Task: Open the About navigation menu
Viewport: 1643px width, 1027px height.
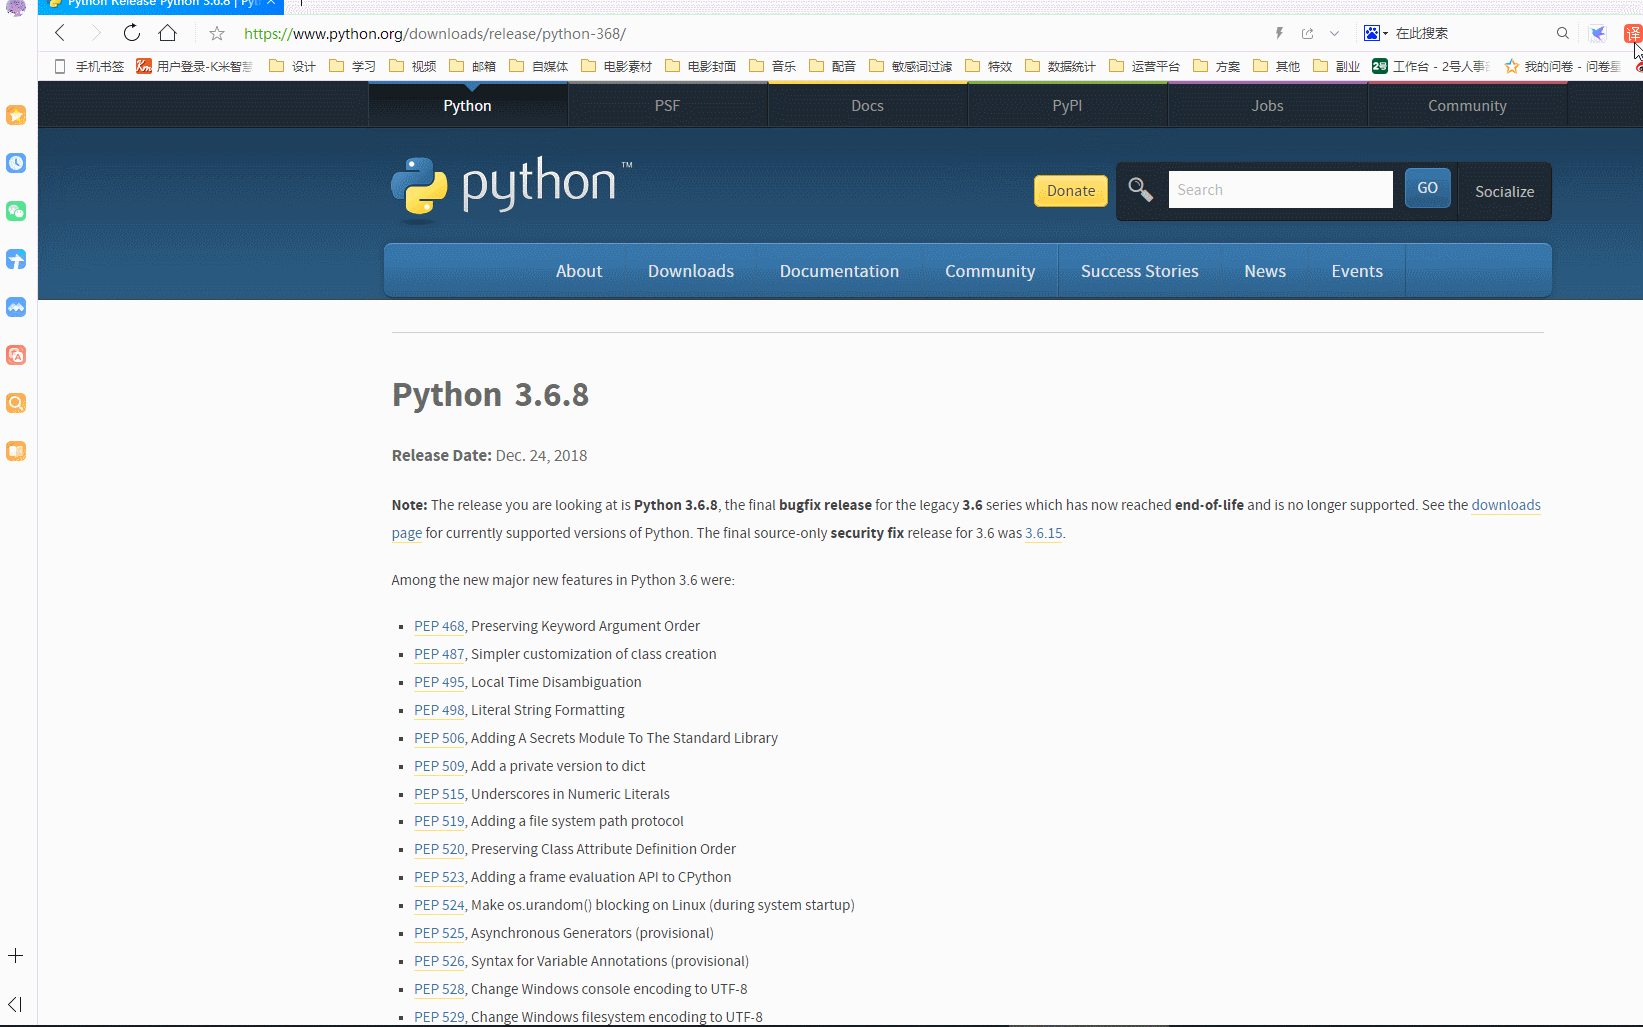Action: coord(579,271)
